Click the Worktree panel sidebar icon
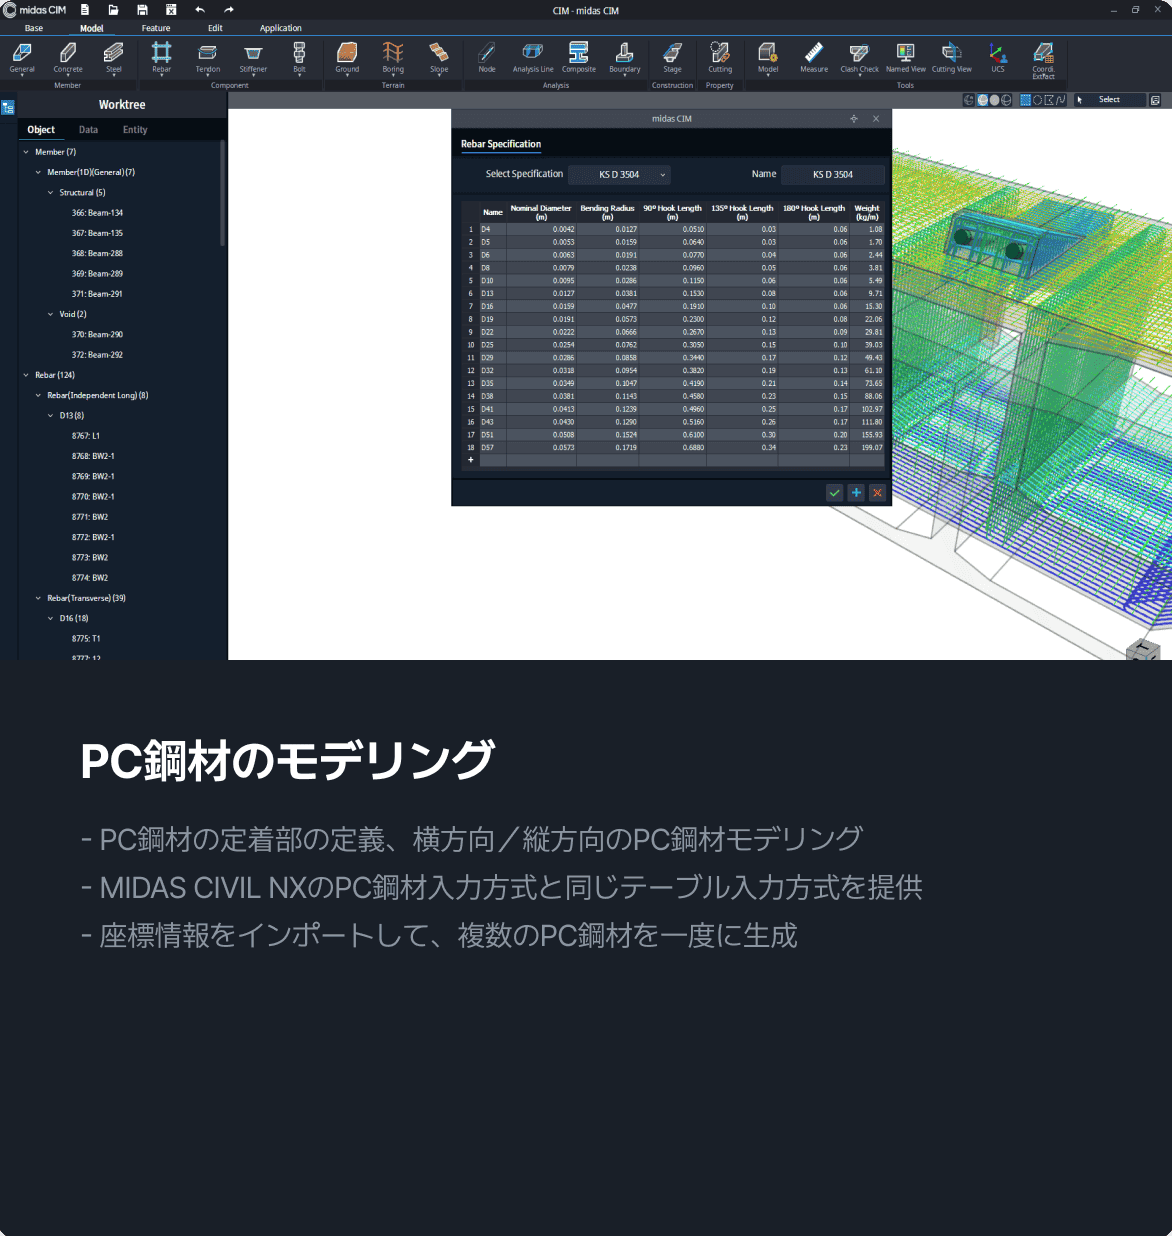This screenshot has width=1172, height=1236. click(x=8, y=107)
